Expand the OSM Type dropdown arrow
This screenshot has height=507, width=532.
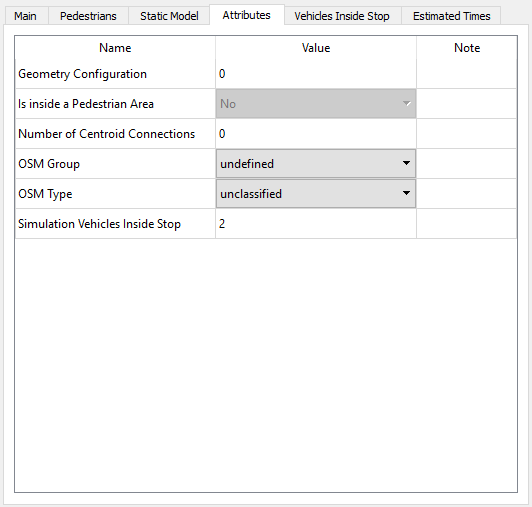pyautogui.click(x=406, y=193)
